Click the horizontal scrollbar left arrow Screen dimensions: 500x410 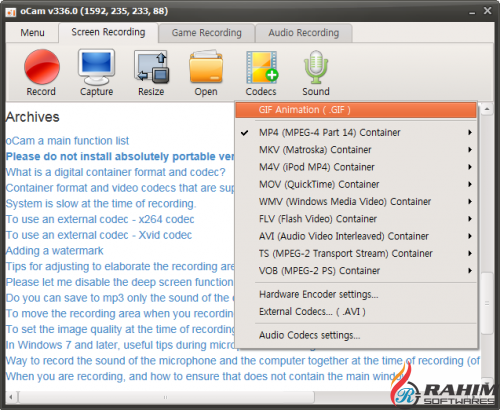tap(11, 397)
